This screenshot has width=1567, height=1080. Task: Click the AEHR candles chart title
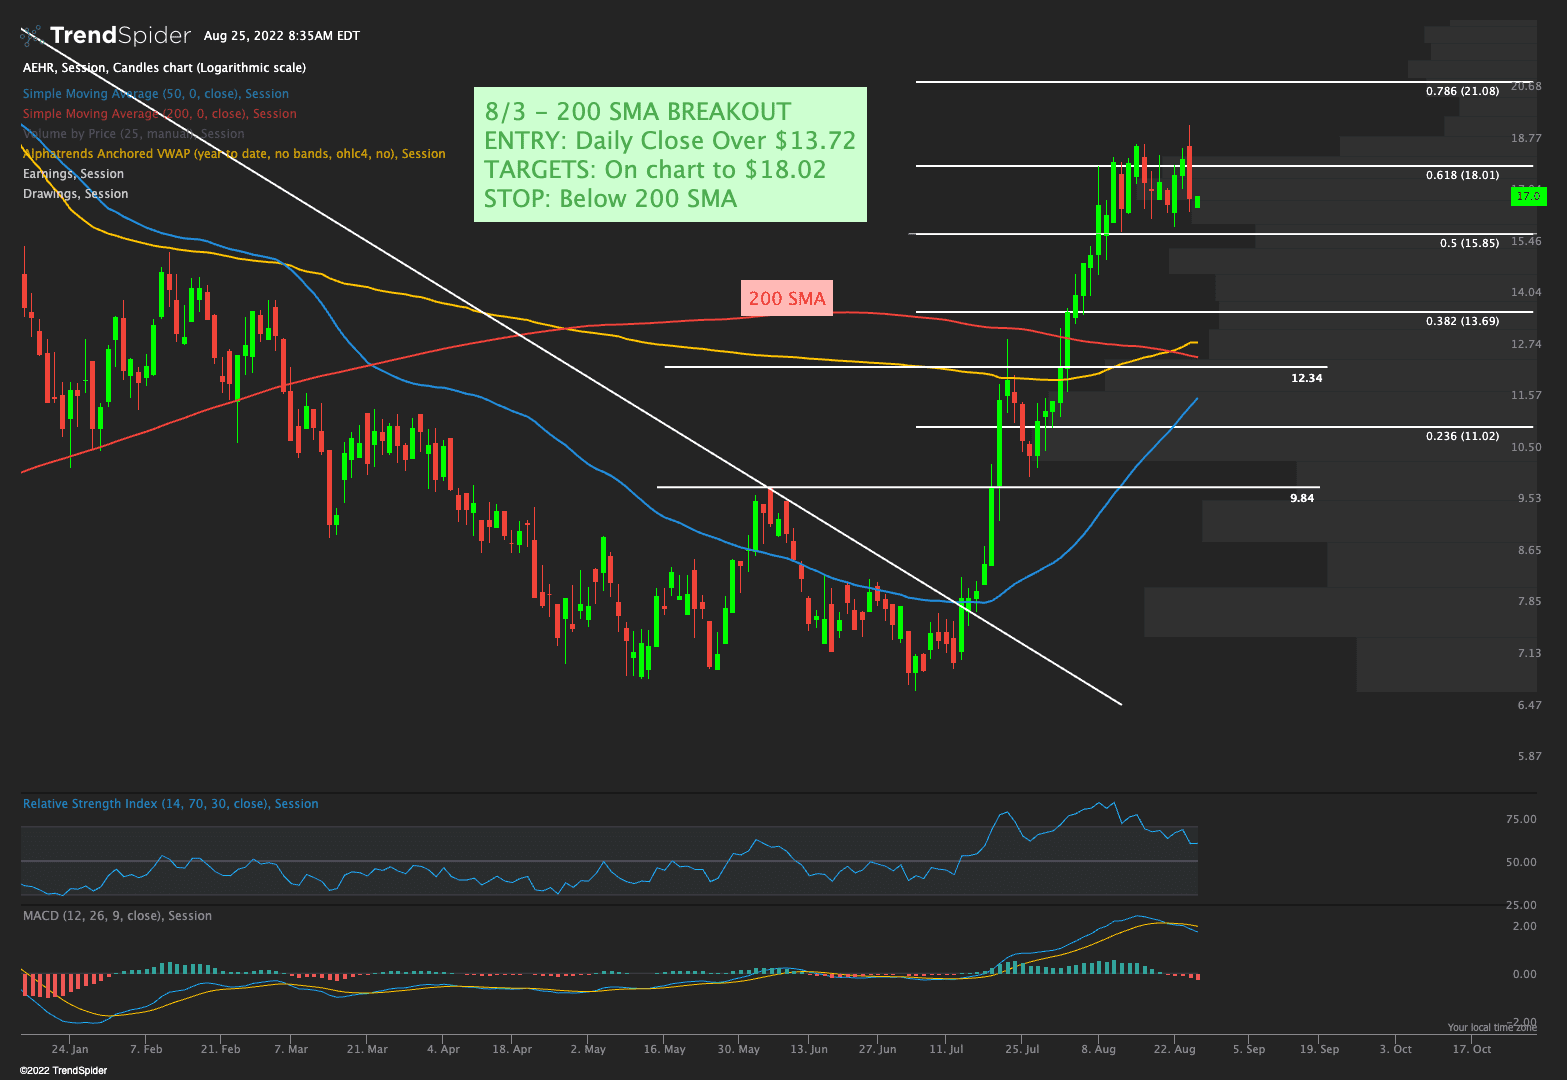point(164,68)
